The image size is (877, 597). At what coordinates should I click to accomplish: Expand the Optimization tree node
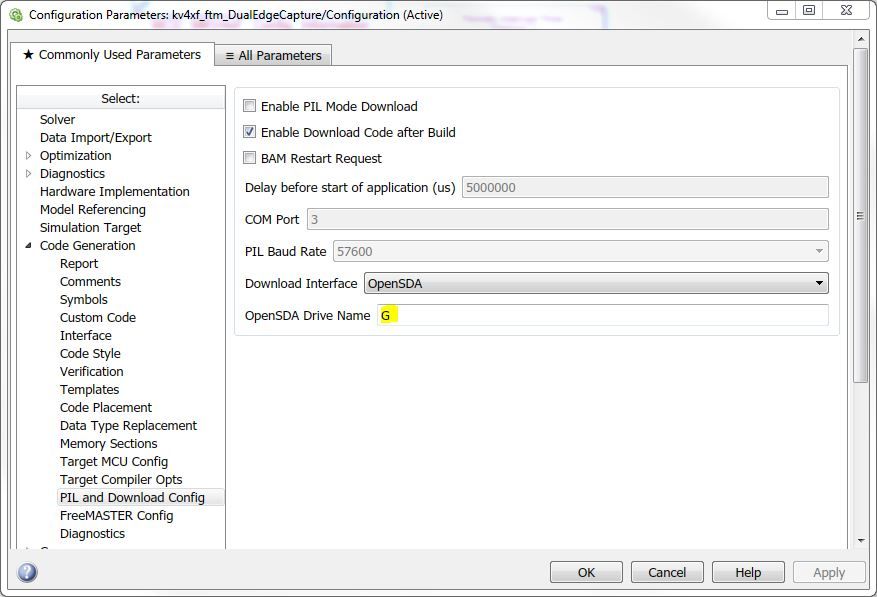29,155
